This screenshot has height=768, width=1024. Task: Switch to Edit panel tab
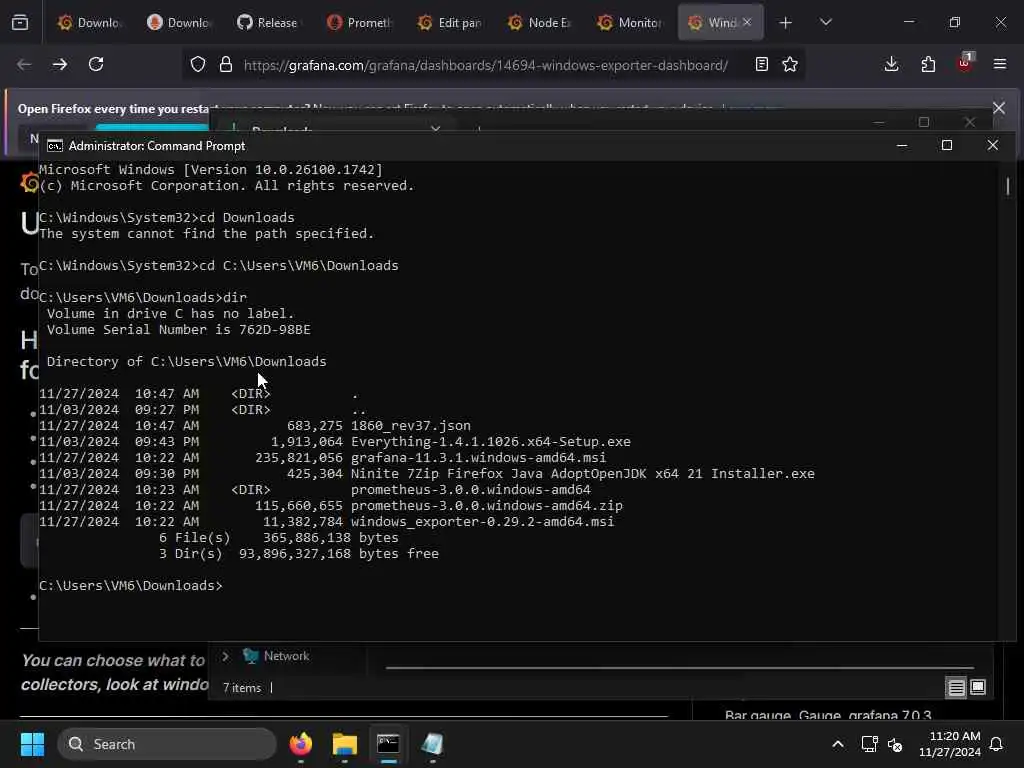[449, 23]
